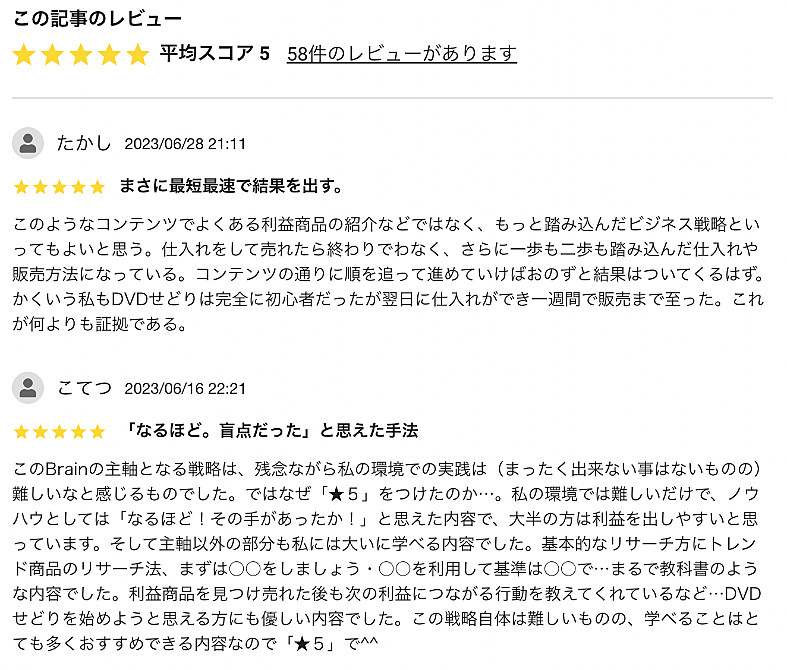Click たかし's review body text

coord(388,274)
